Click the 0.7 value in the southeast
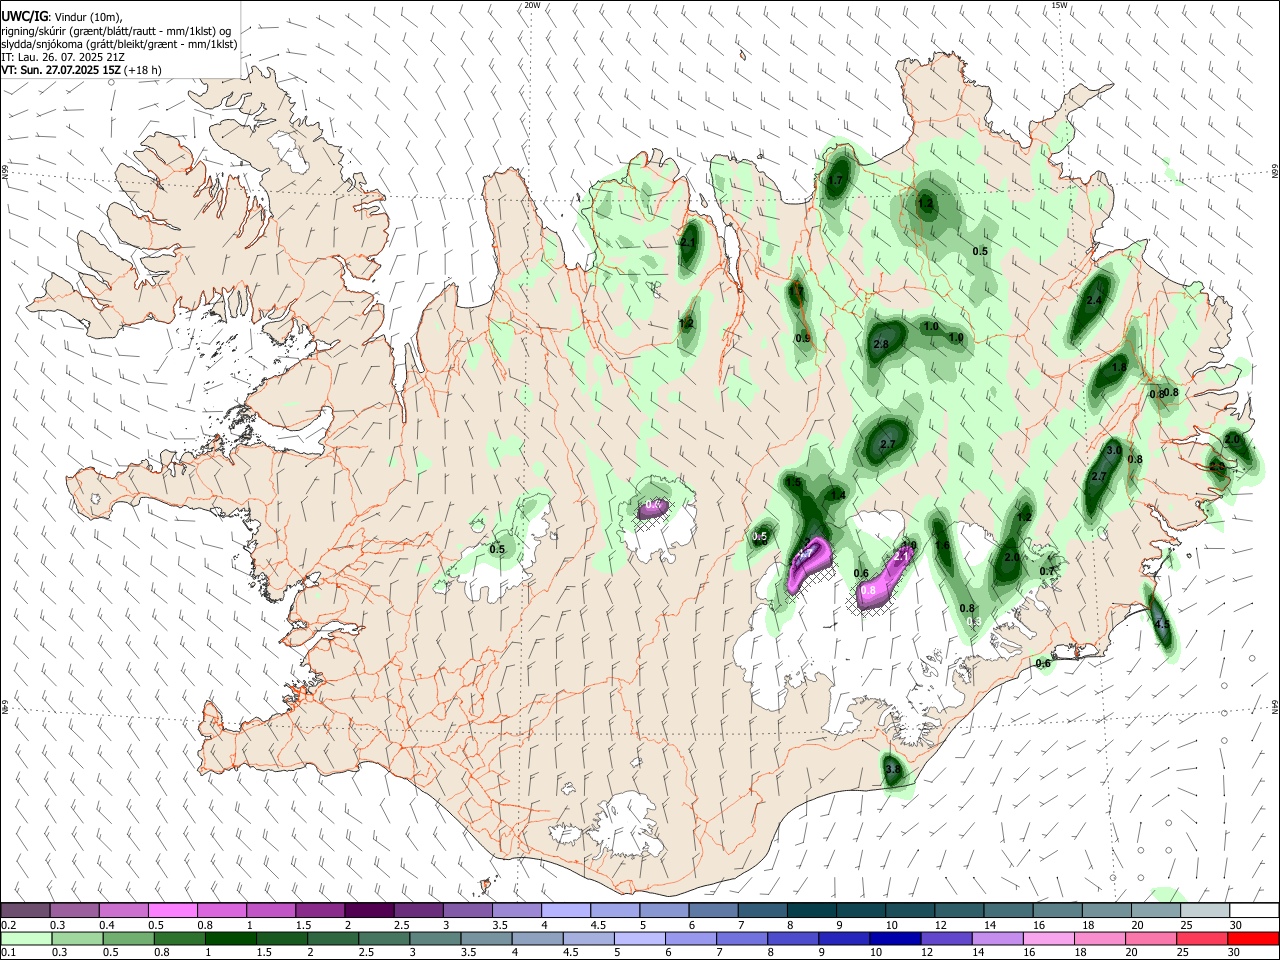 coord(1047,571)
